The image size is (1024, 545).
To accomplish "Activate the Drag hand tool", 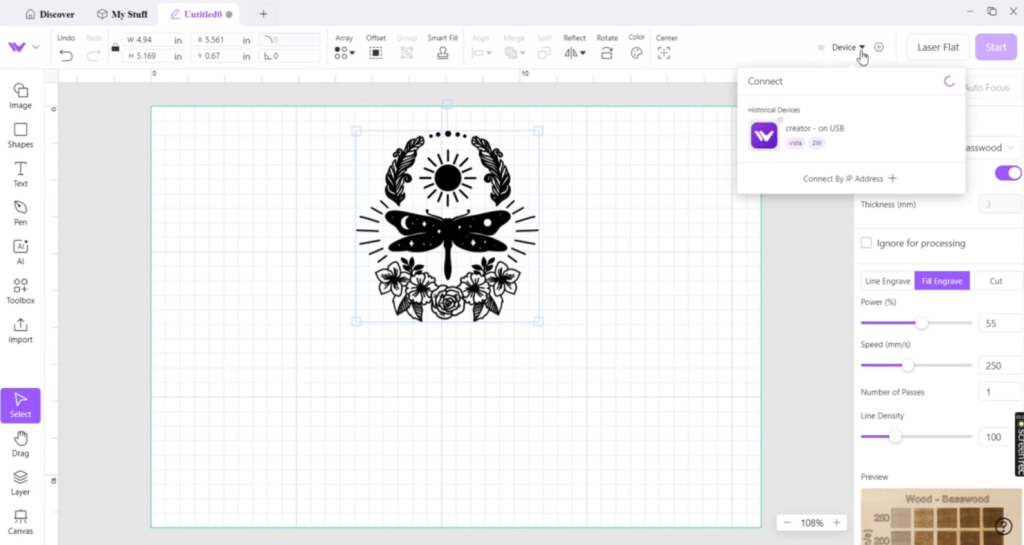I will coord(20,443).
